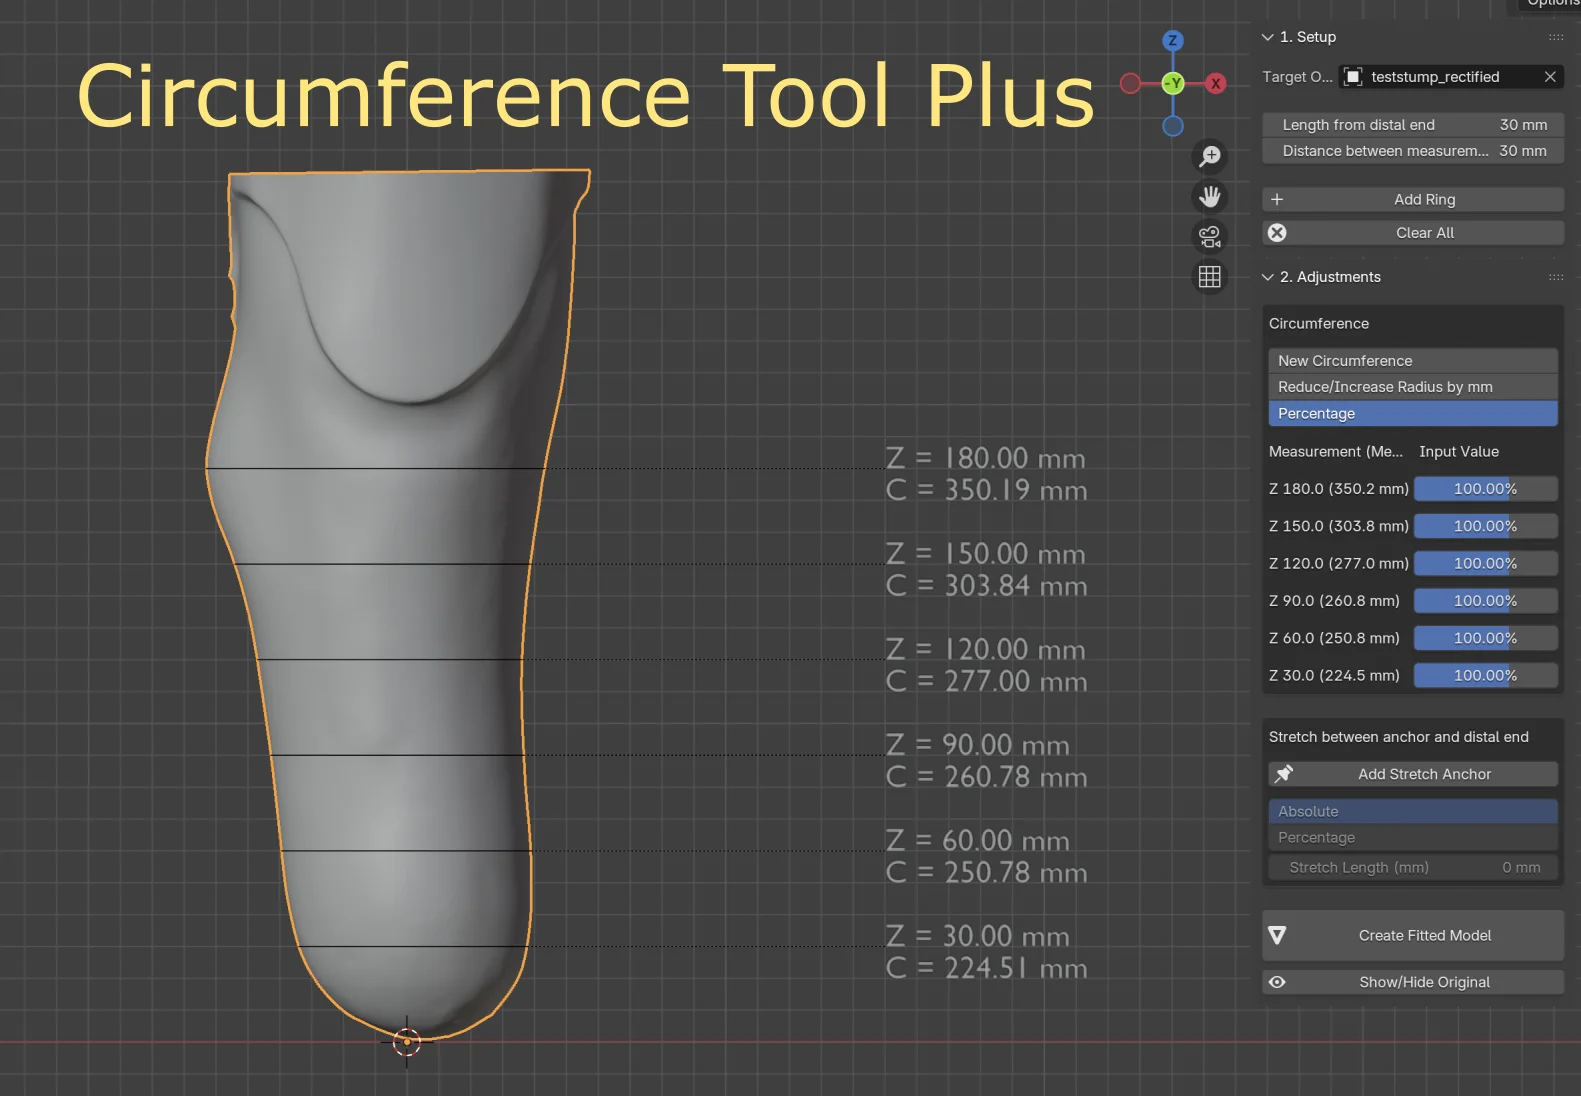Choose Absolute stretch mode

1412,811
